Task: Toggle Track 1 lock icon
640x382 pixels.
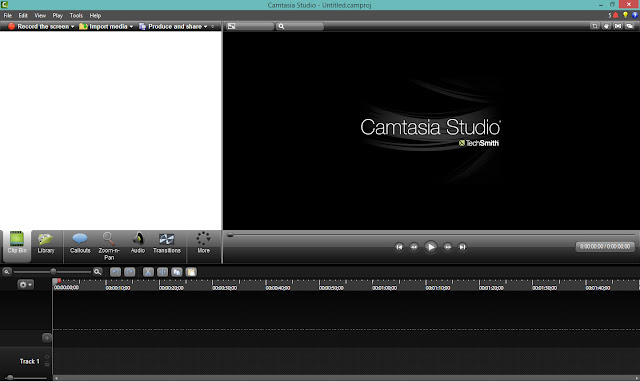Action: point(47,364)
